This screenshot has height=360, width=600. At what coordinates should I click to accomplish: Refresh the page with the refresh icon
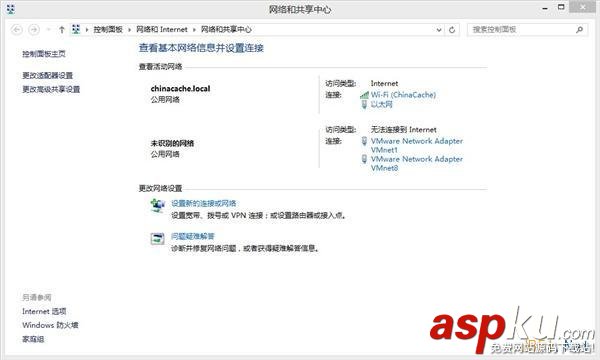coord(452,29)
